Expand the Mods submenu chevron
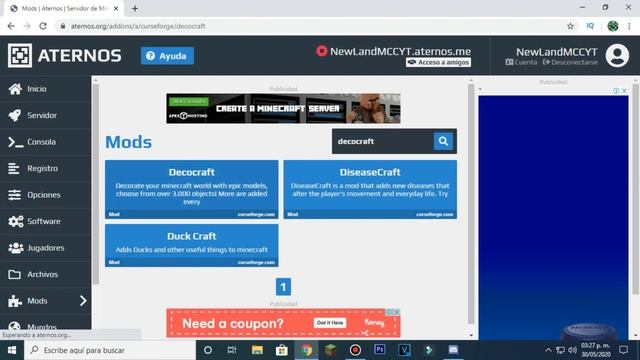 coord(83,301)
